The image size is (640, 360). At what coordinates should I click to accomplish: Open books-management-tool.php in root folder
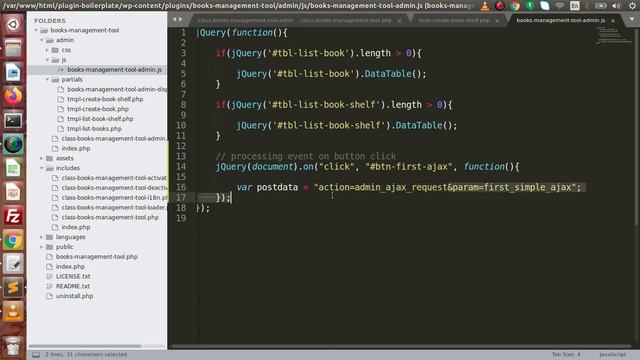coord(97,257)
